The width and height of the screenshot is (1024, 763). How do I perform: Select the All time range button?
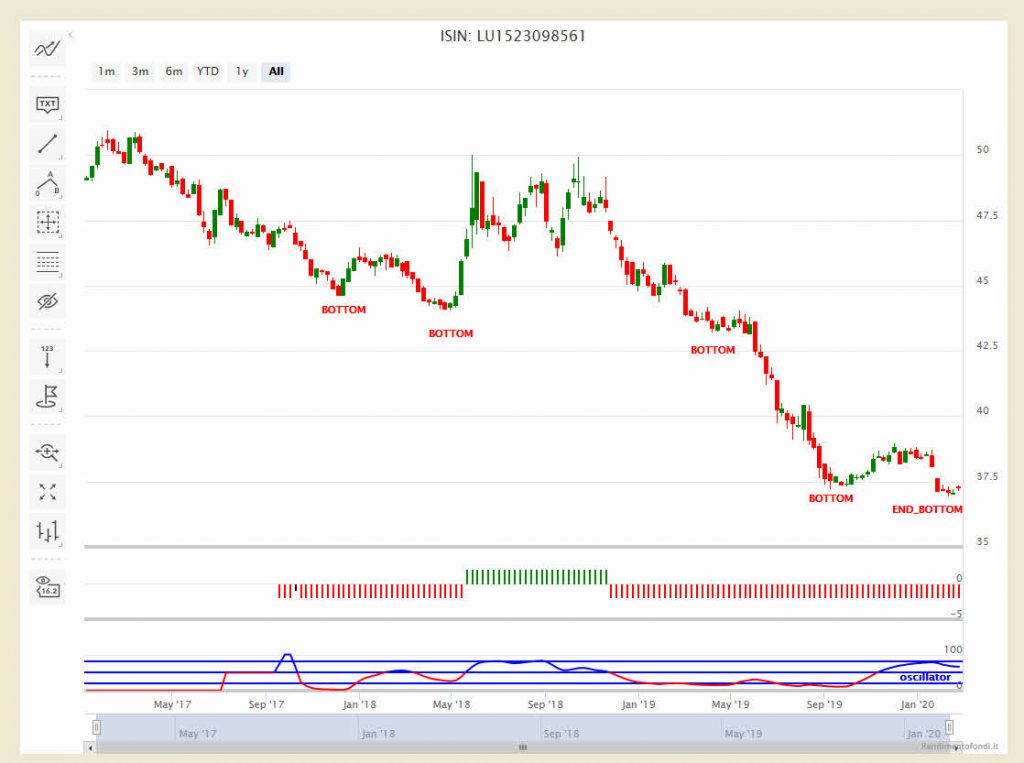pos(275,71)
